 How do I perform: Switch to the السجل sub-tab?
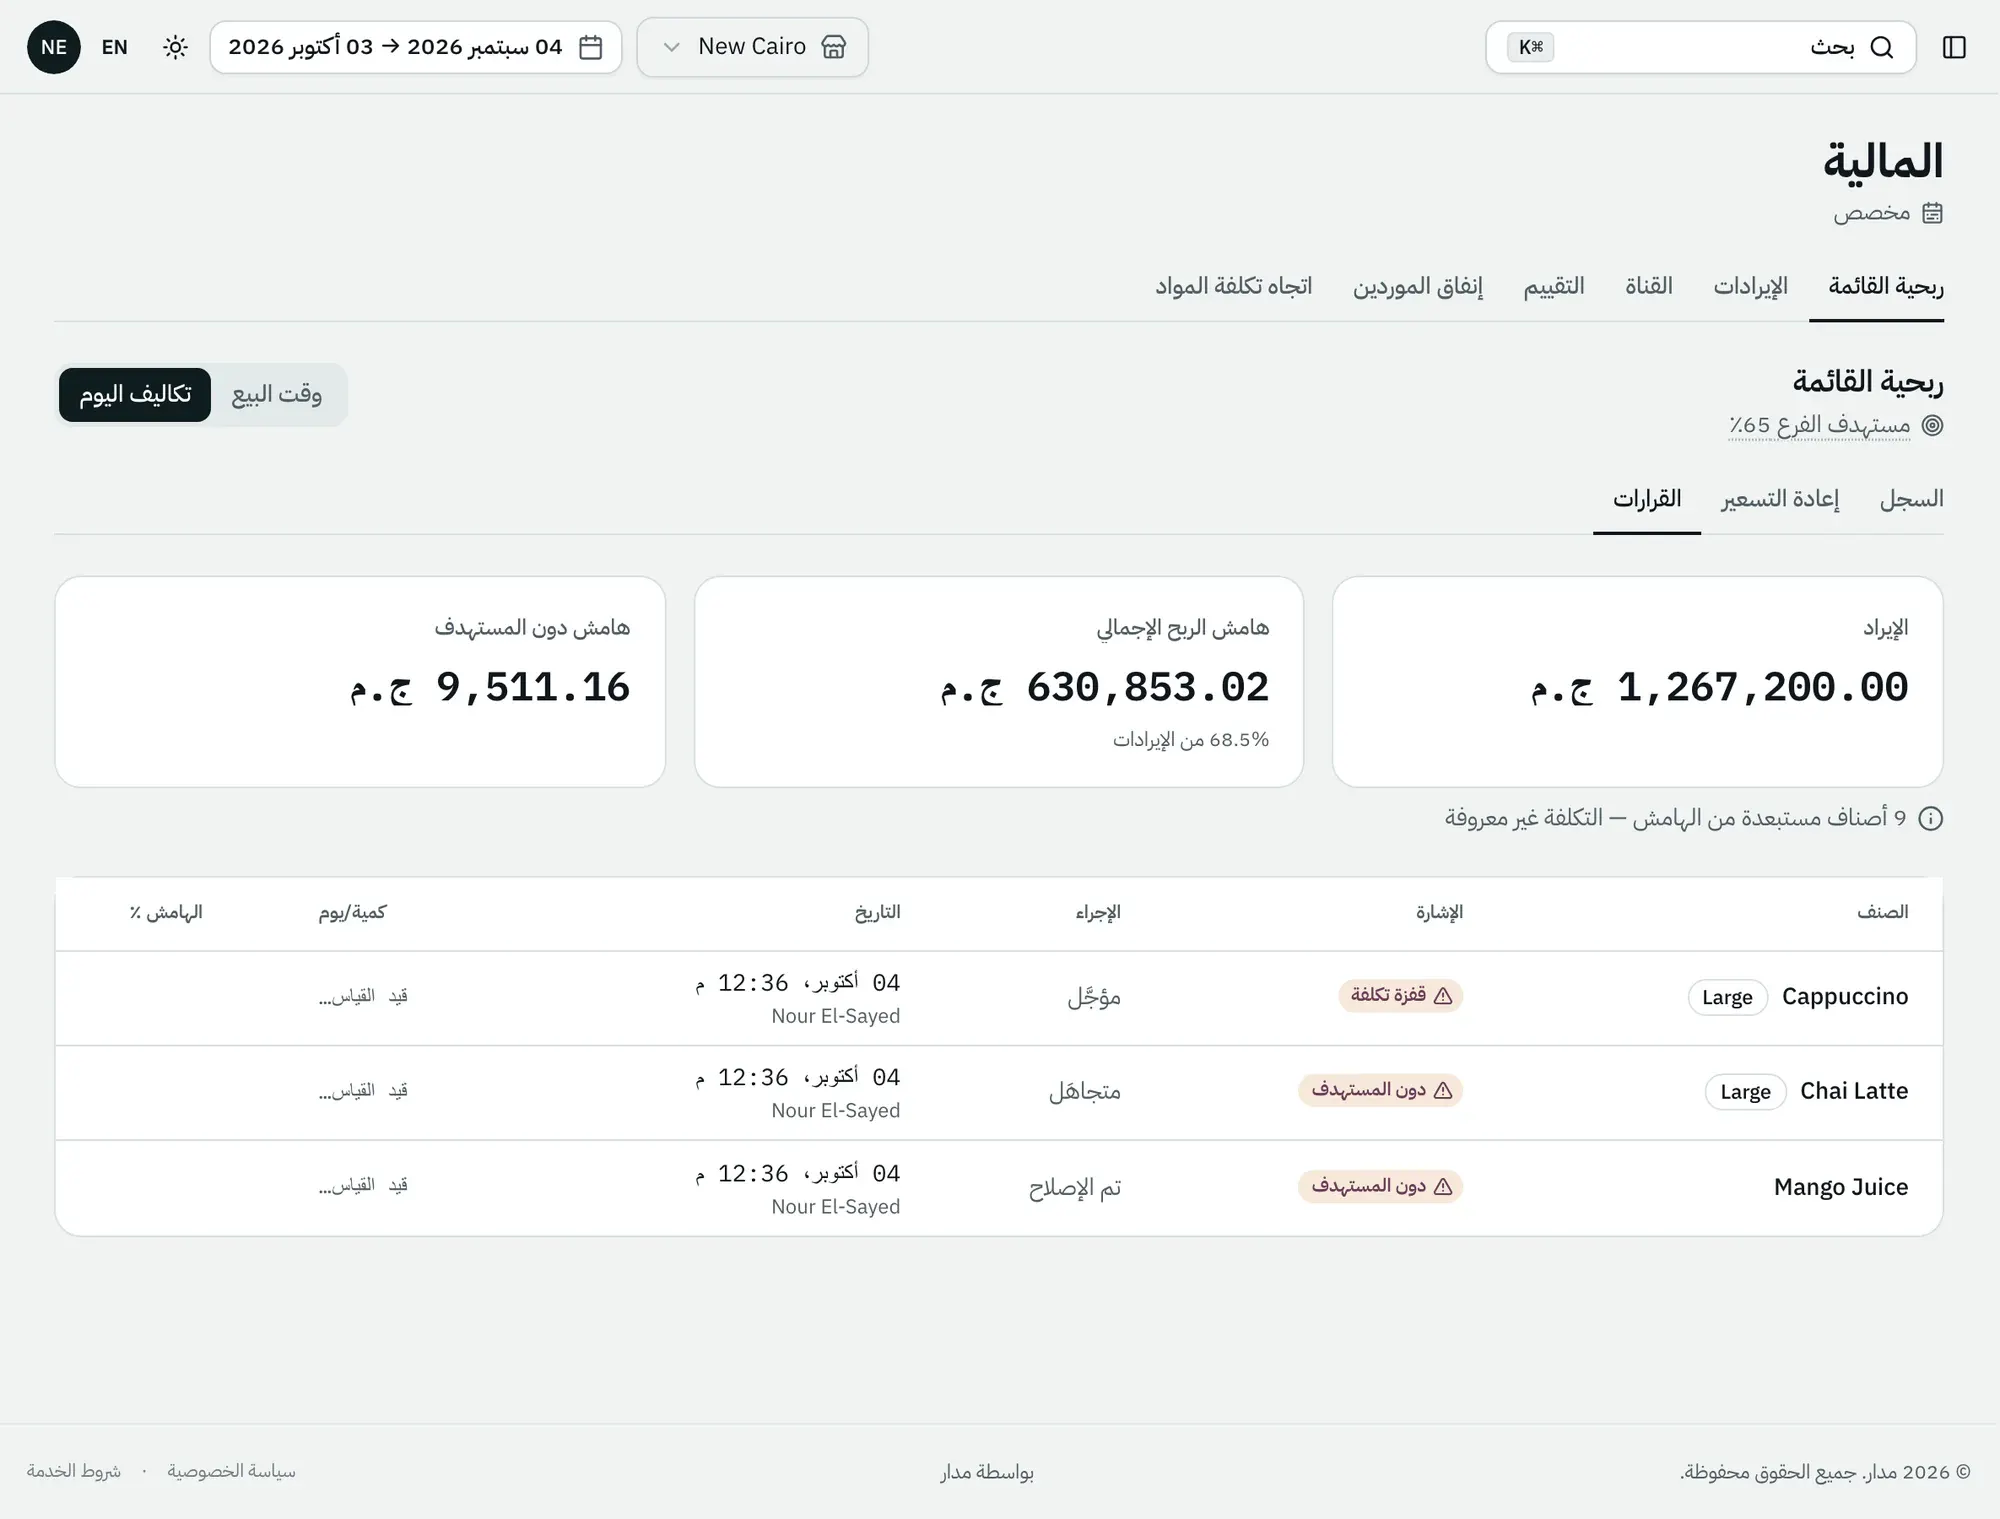click(1911, 499)
